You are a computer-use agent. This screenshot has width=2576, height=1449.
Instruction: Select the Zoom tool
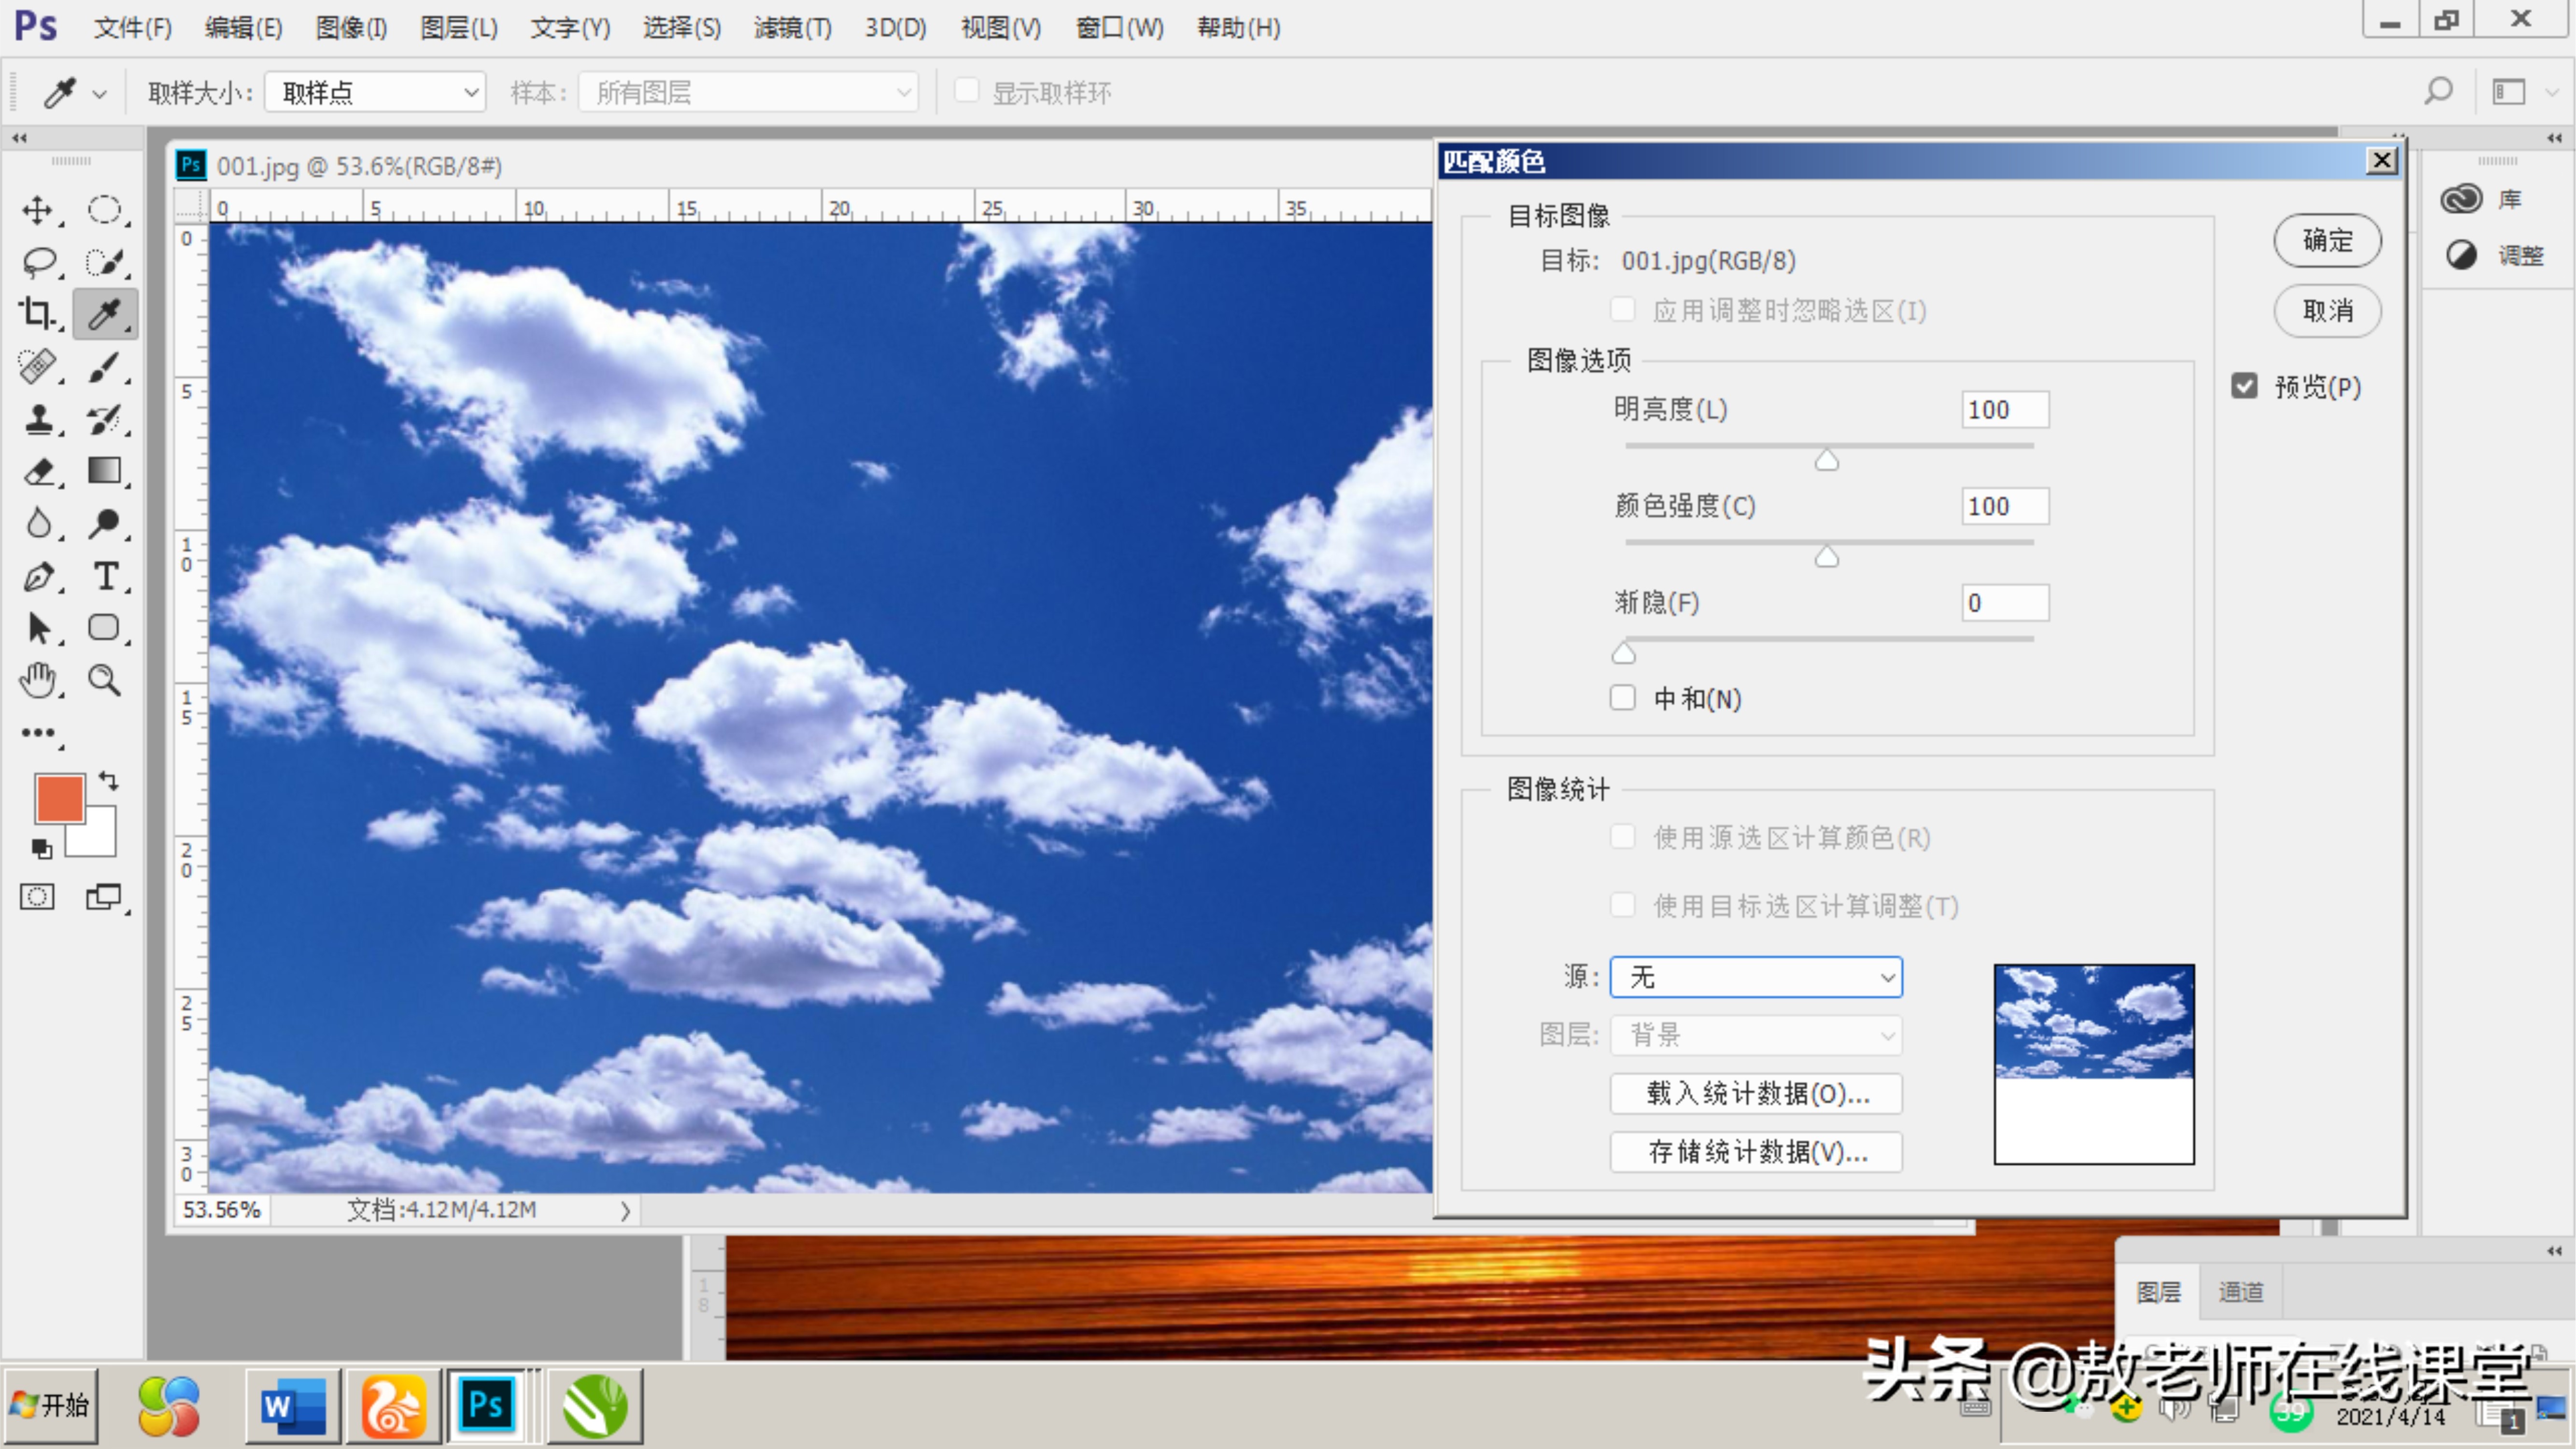pyautogui.click(x=104, y=681)
